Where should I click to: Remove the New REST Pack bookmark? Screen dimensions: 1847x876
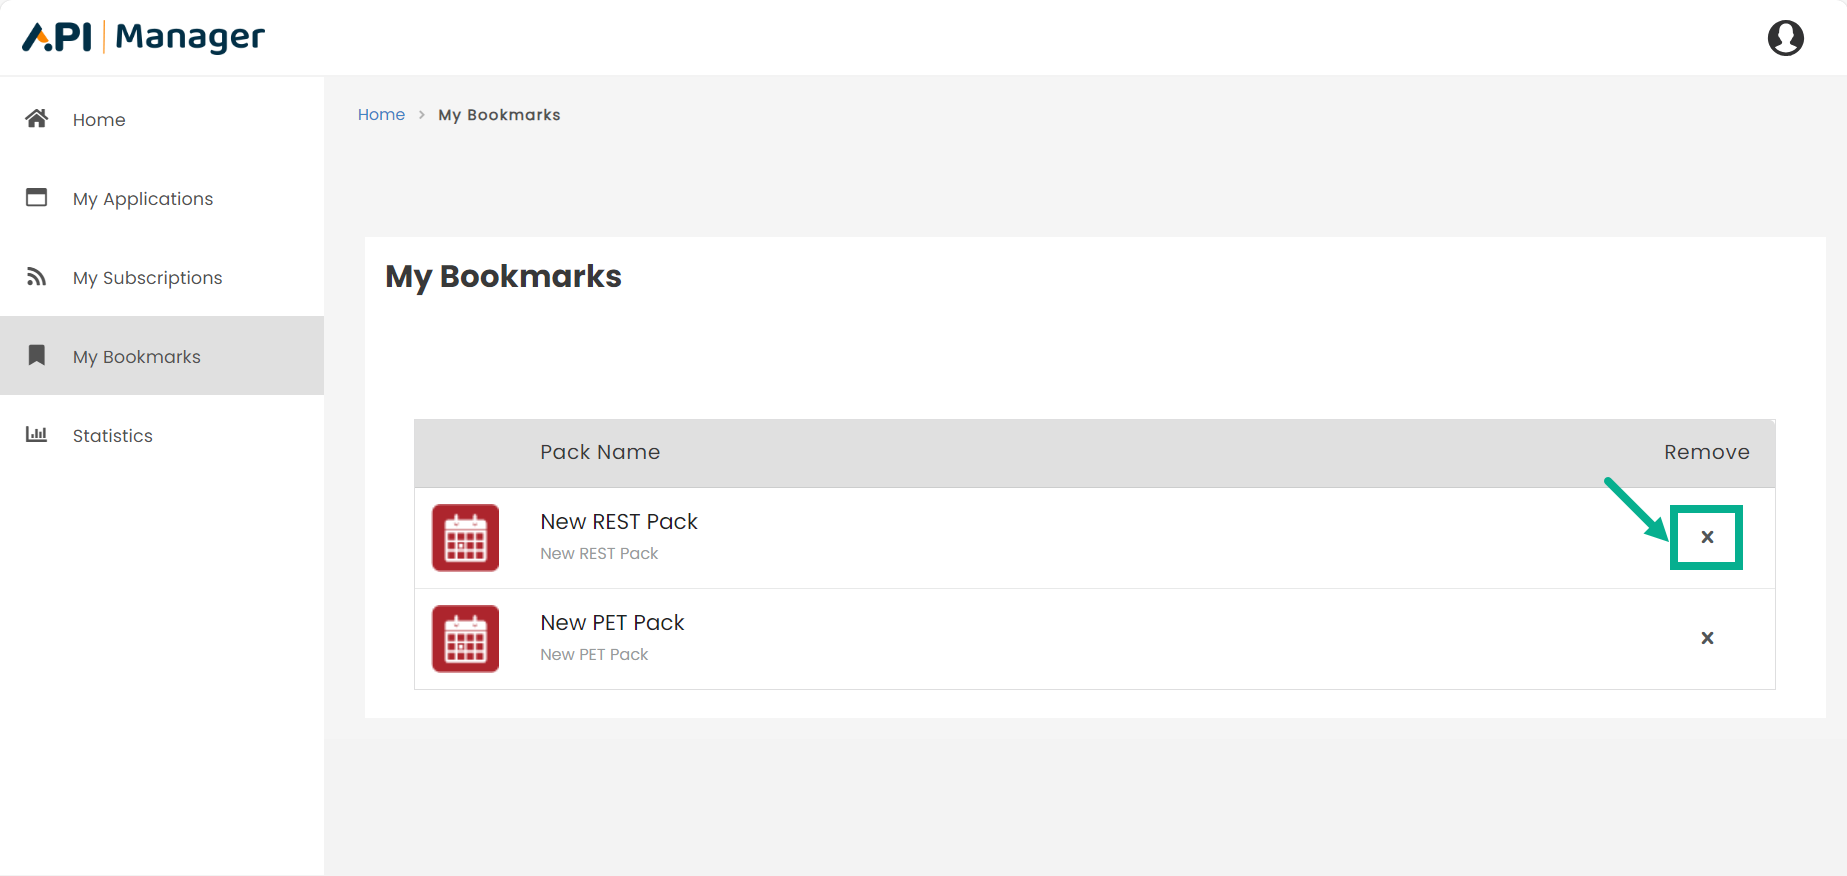(1707, 537)
